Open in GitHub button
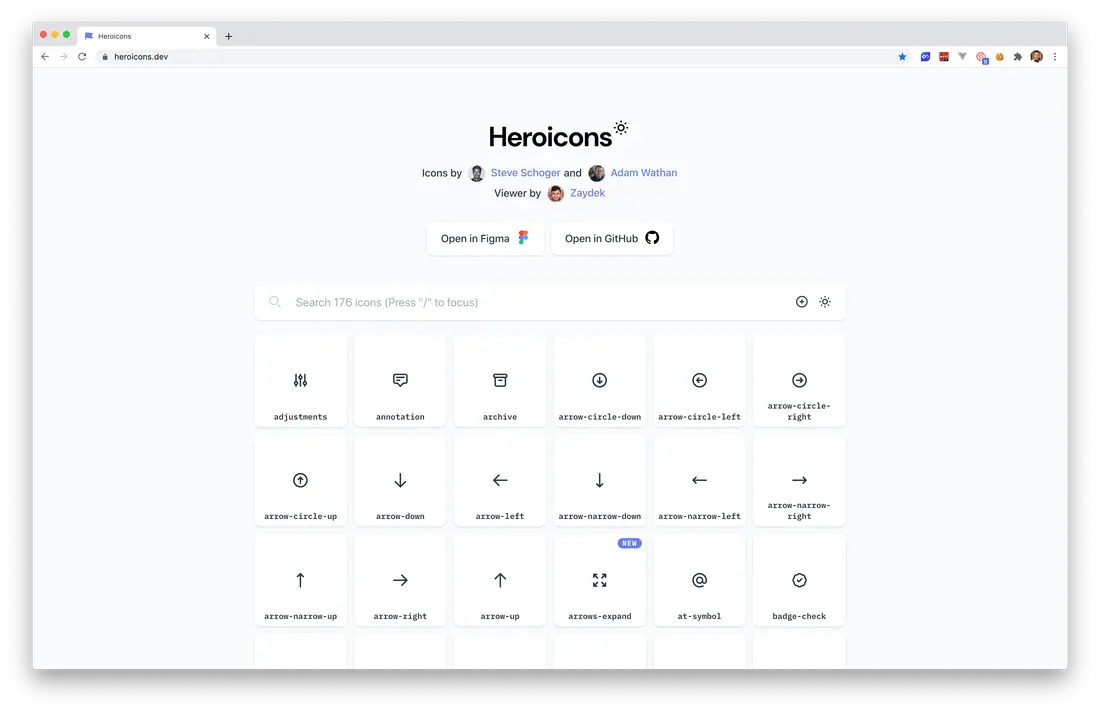Image resolution: width=1100 pixels, height=712 pixels. 612,239
